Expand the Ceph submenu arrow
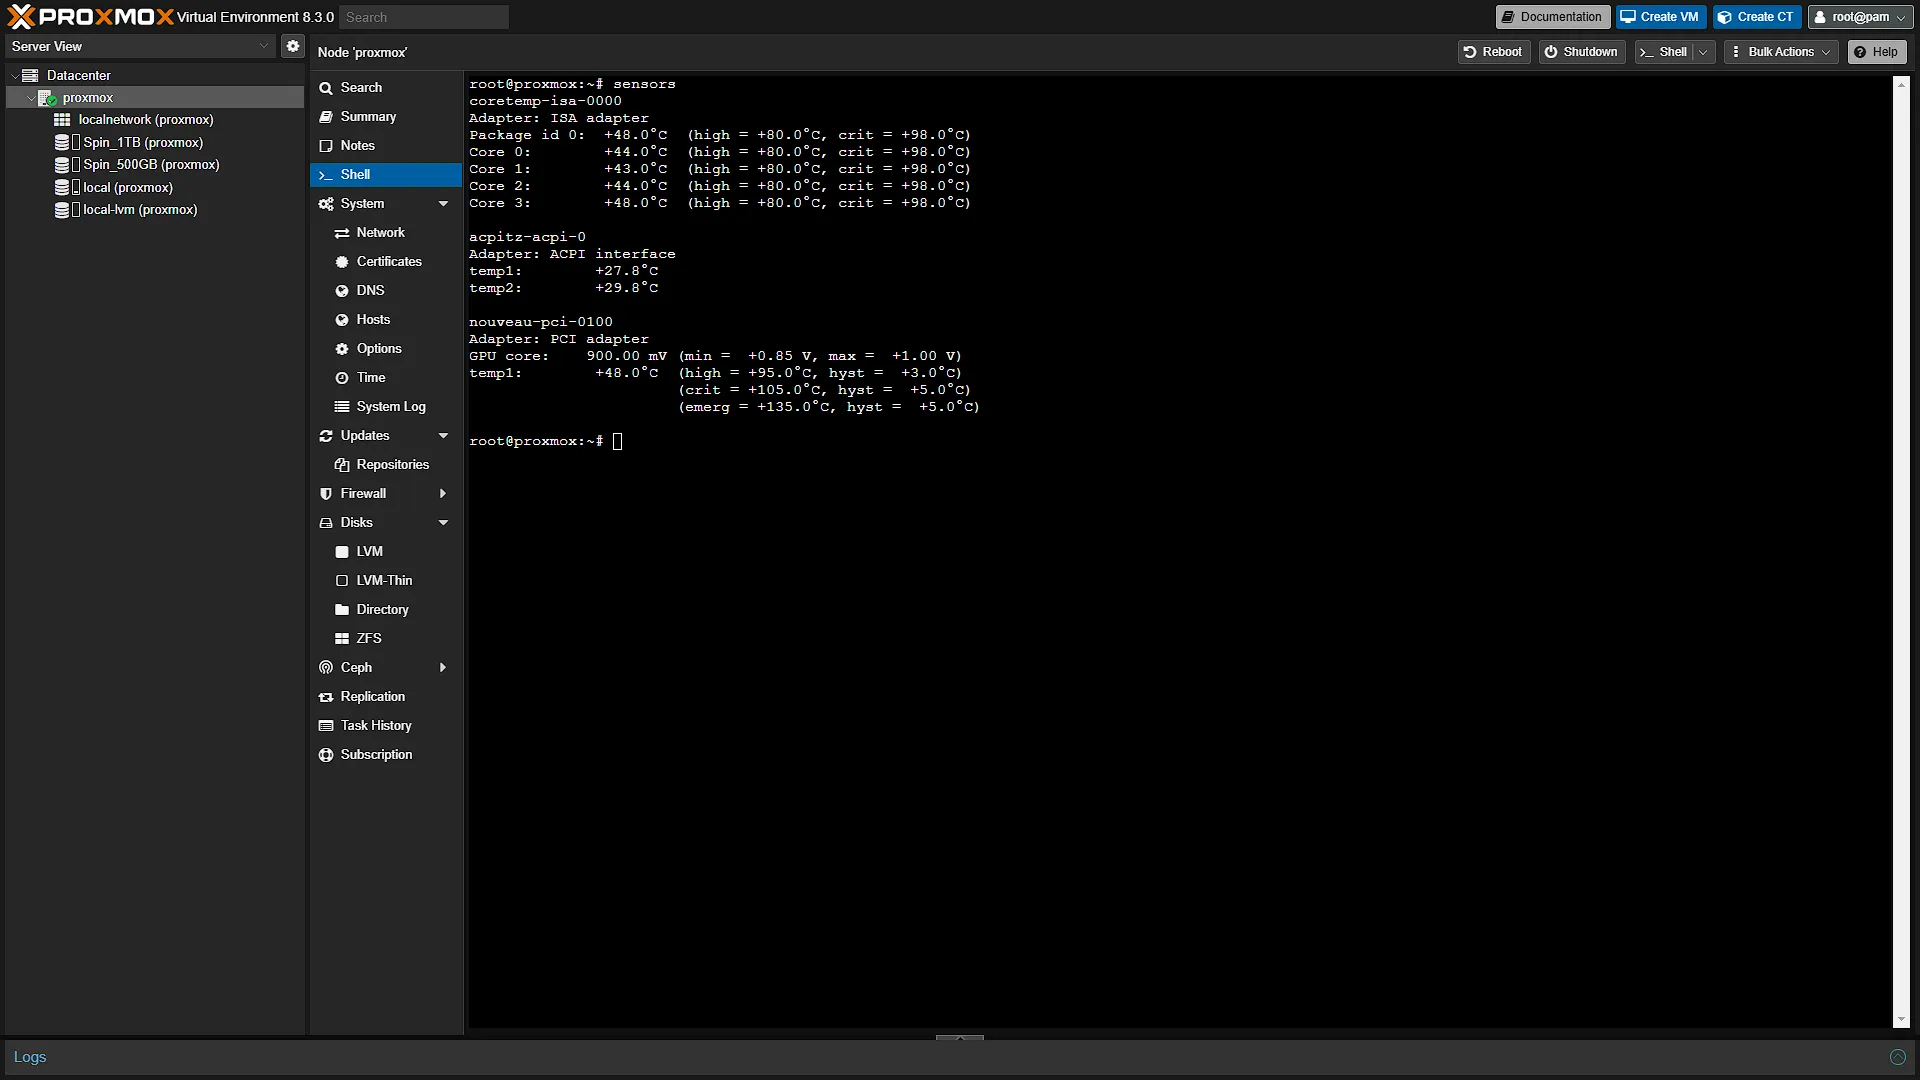This screenshot has height=1080, width=1920. coord(443,668)
